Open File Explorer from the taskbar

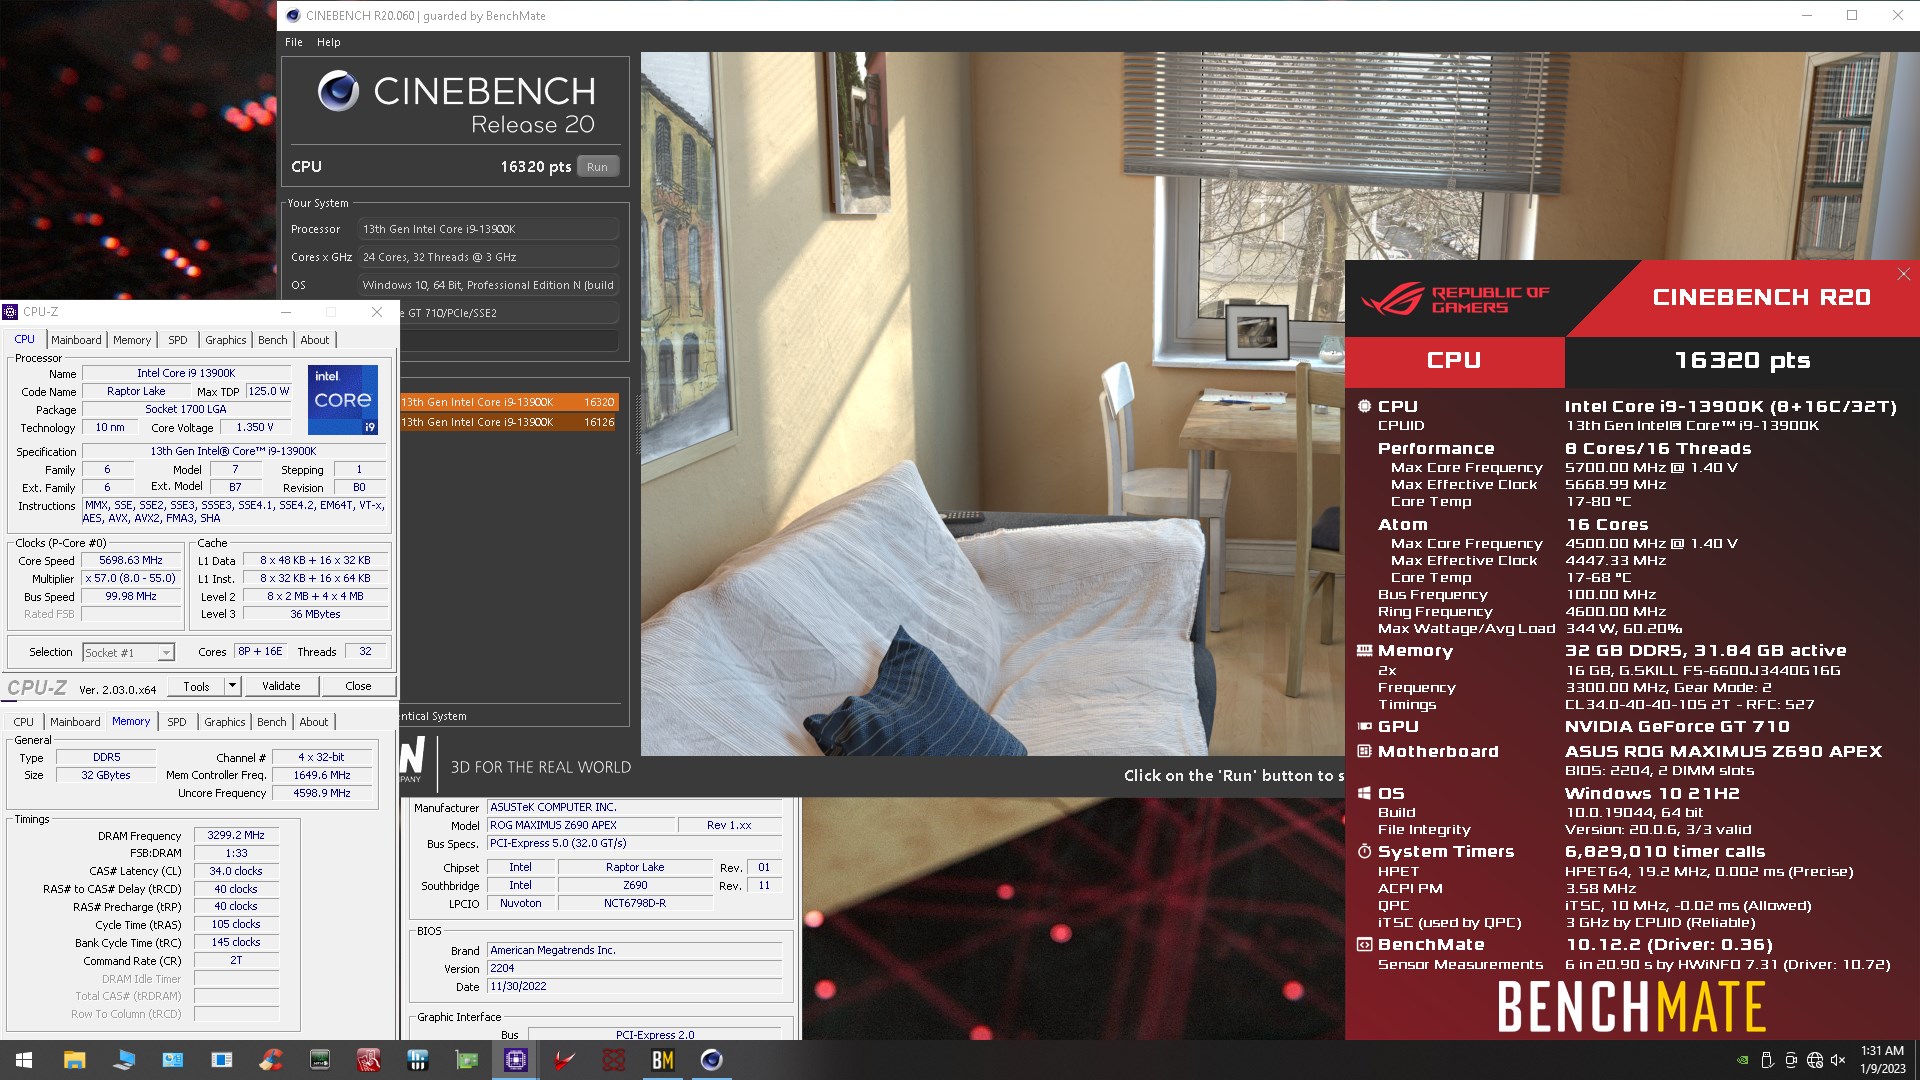pyautogui.click(x=74, y=1060)
